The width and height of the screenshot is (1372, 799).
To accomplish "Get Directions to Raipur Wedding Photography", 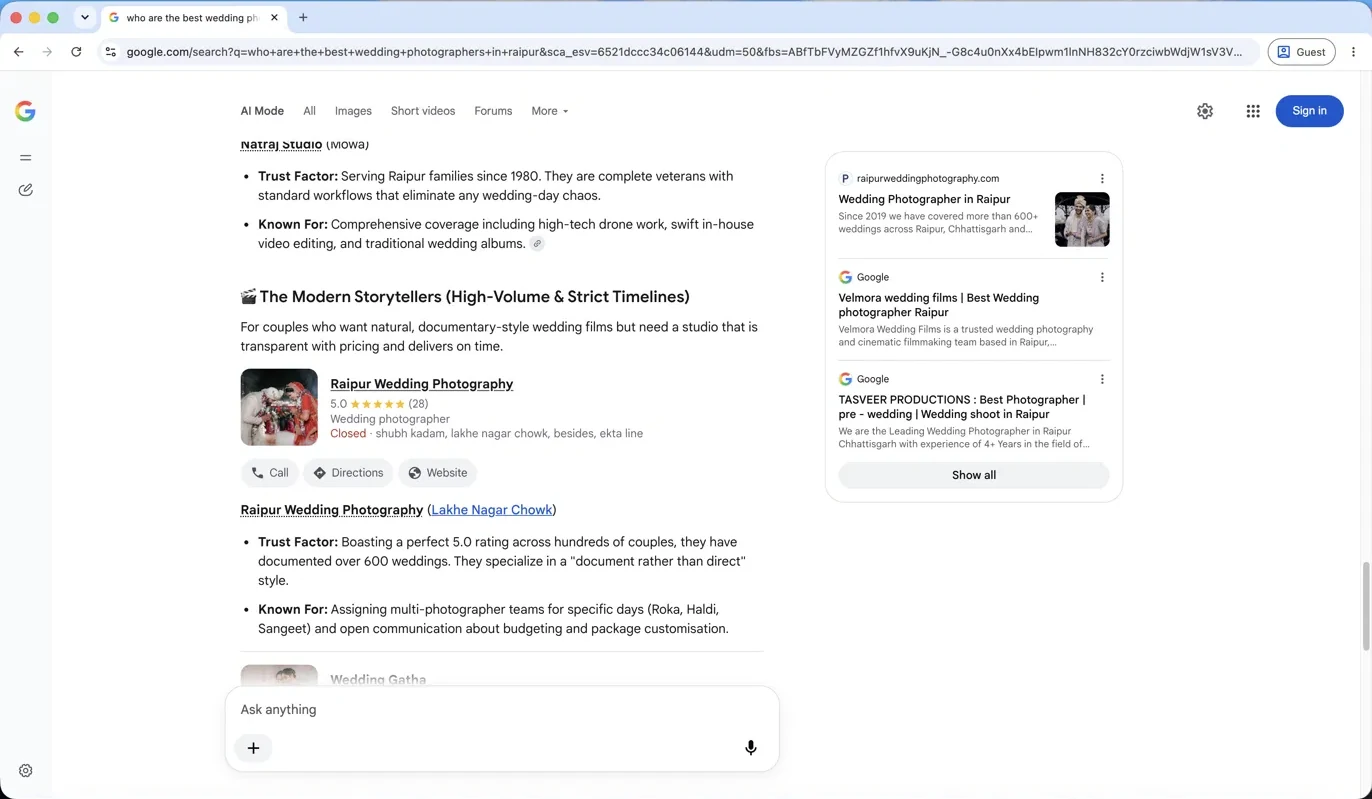I will pos(348,473).
